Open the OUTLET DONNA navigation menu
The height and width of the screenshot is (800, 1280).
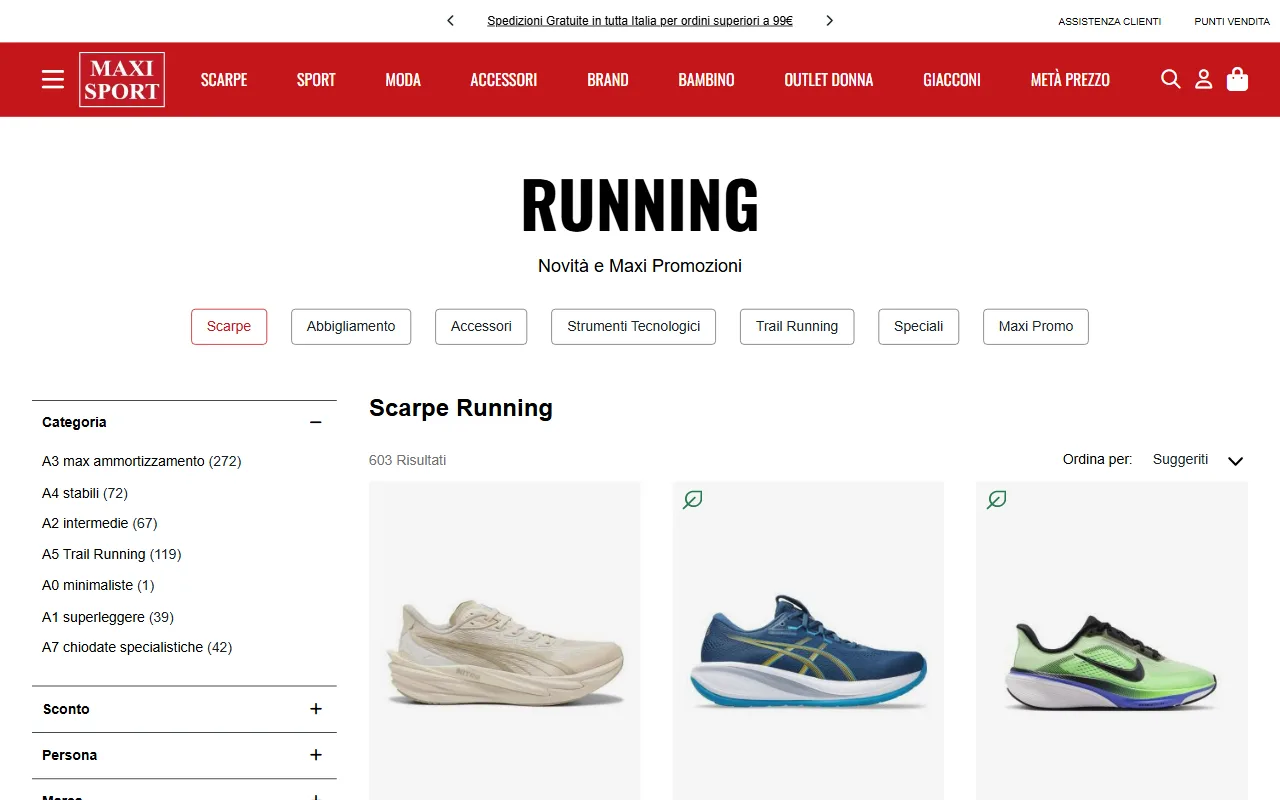tap(829, 80)
